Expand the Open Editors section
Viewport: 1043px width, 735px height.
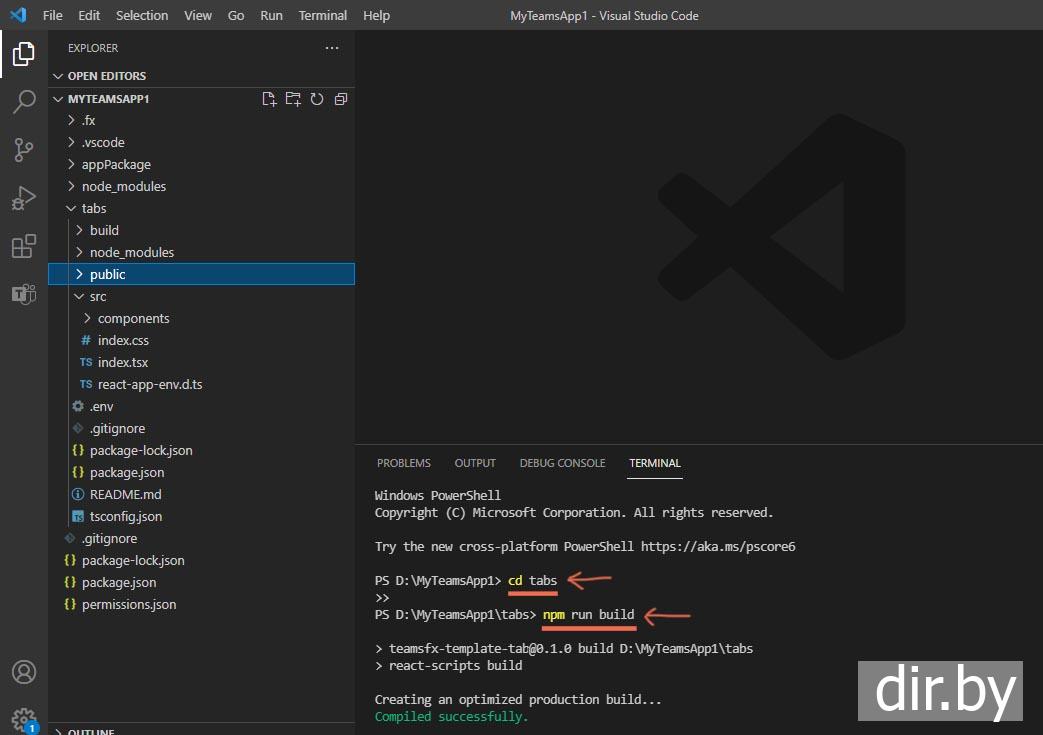106,76
